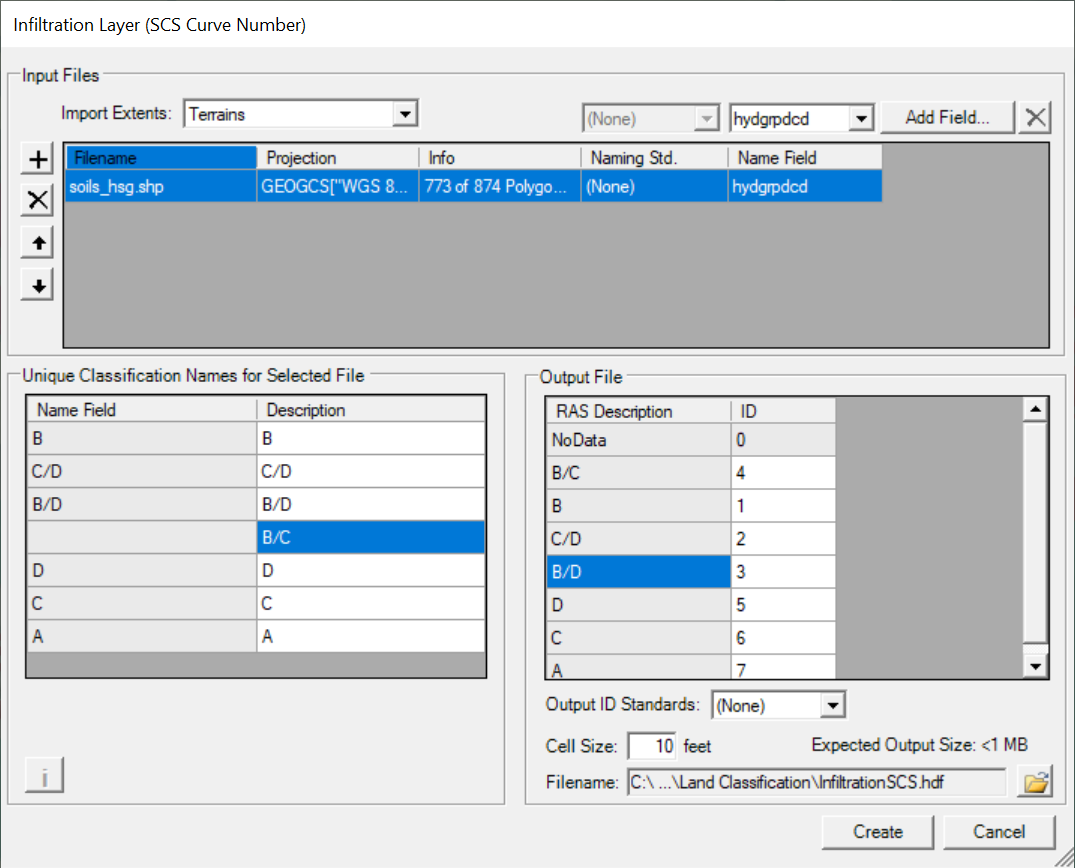Click the Cell Size input field
Viewport: 1075px width, 868px height.
[652, 746]
